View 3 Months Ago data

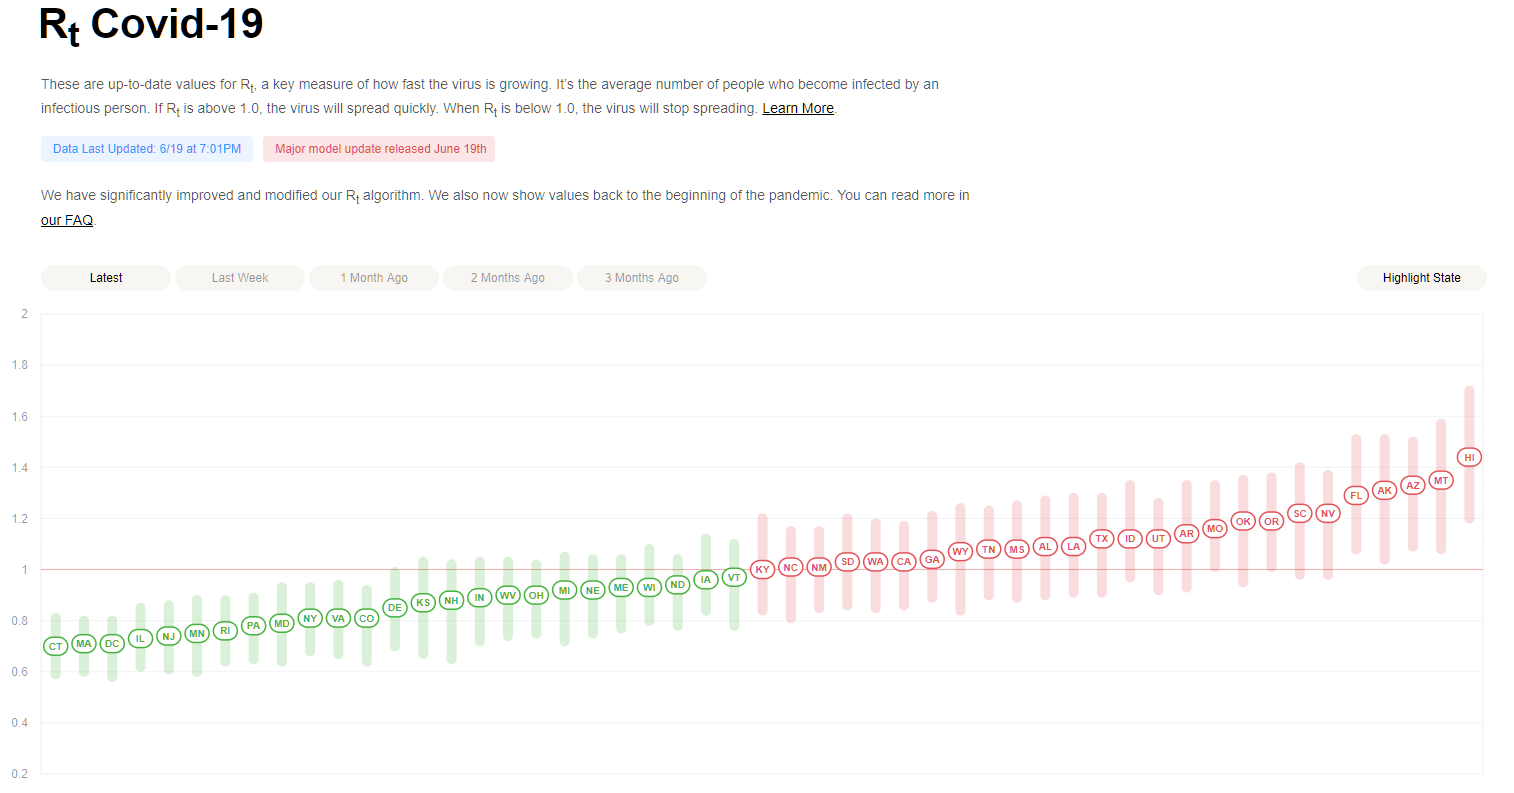coord(642,278)
